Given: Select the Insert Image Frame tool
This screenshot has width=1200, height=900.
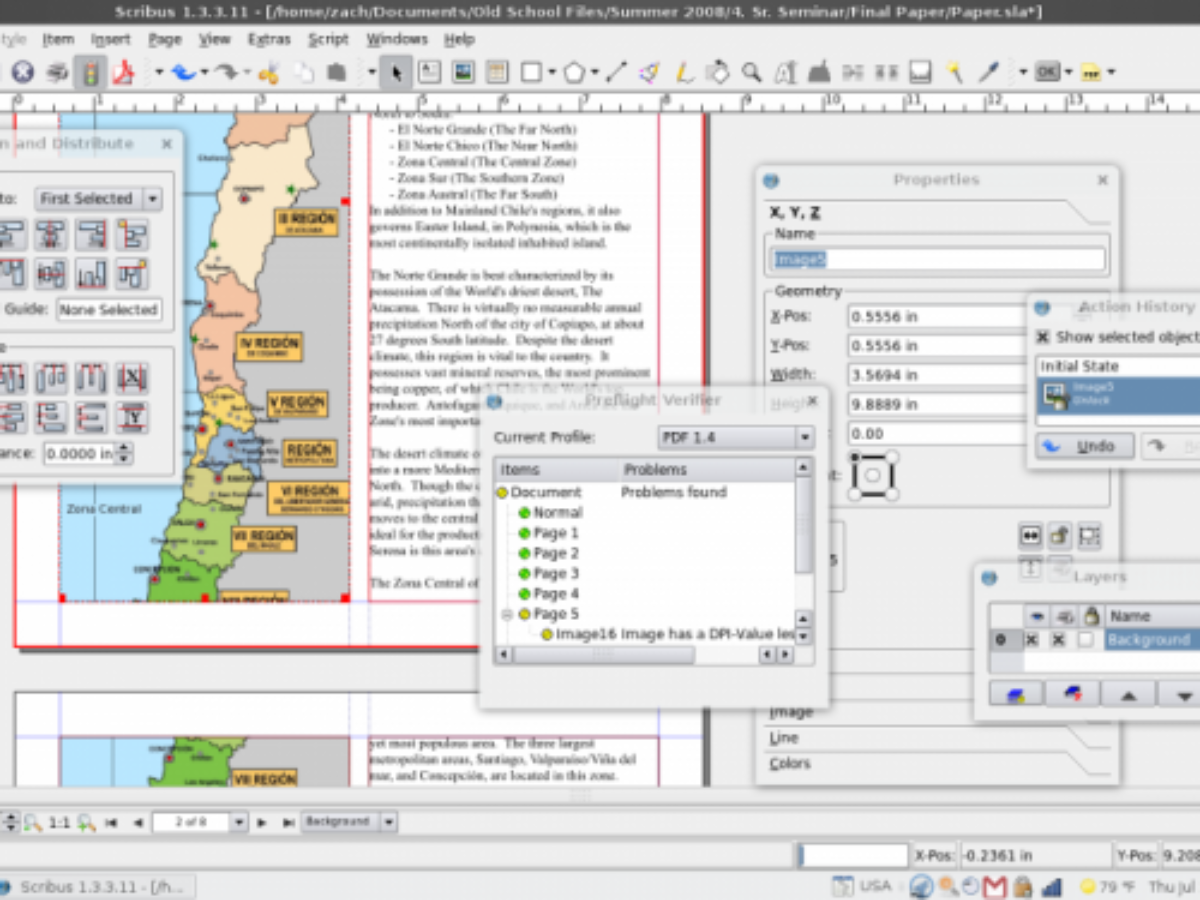Looking at the screenshot, I should pyautogui.click(x=462, y=73).
